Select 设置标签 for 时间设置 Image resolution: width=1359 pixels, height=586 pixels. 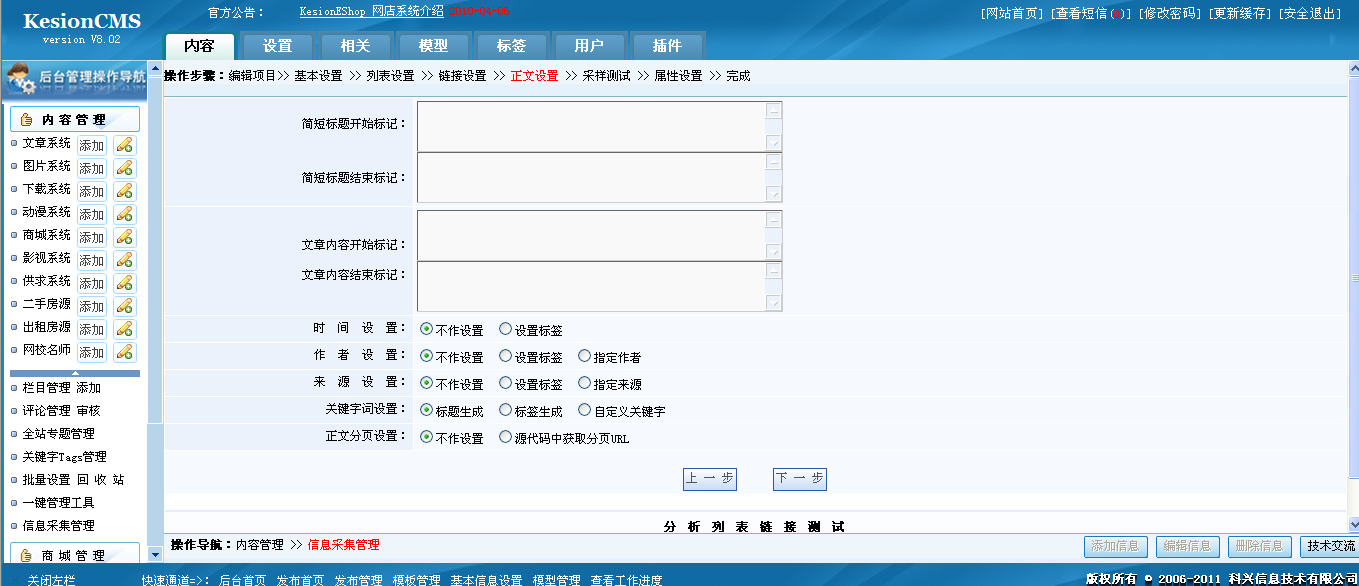coord(505,329)
